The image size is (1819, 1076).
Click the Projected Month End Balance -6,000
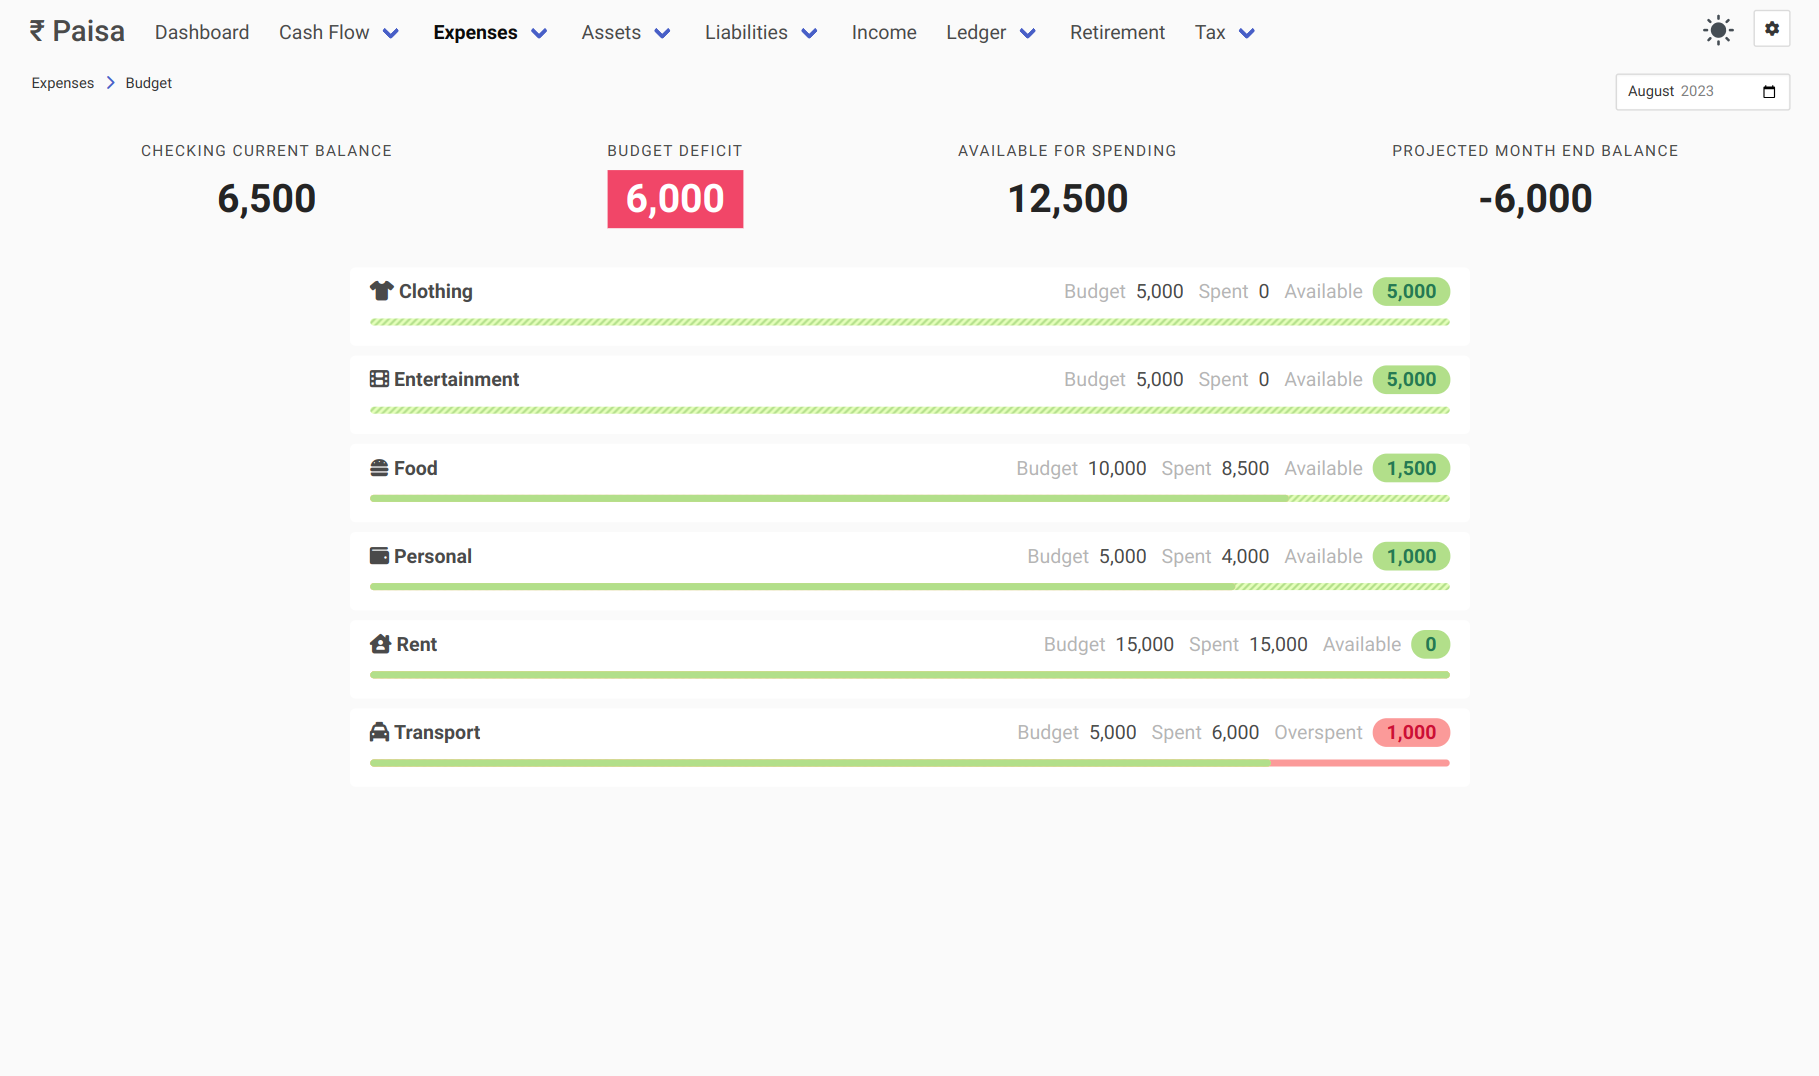1535,199
